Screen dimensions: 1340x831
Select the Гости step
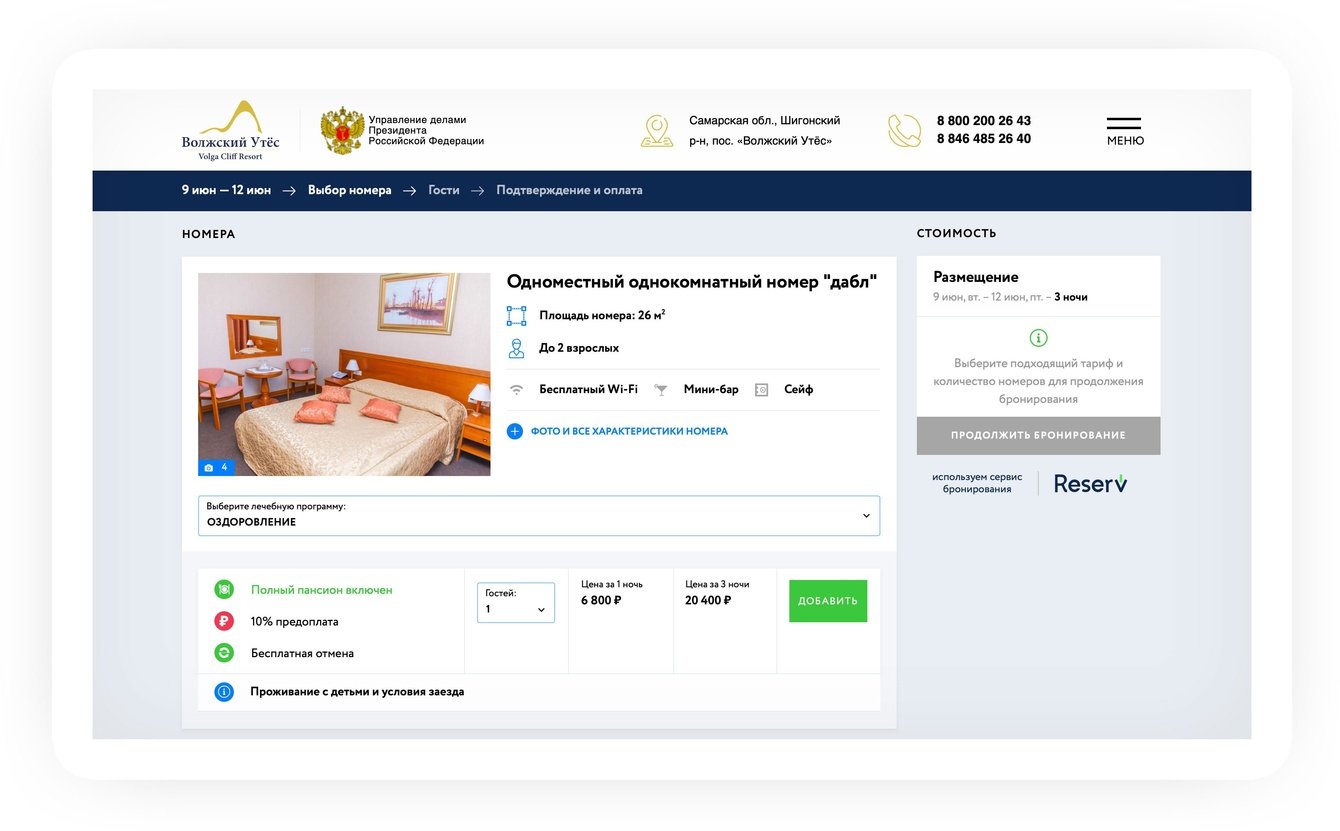[x=444, y=190]
